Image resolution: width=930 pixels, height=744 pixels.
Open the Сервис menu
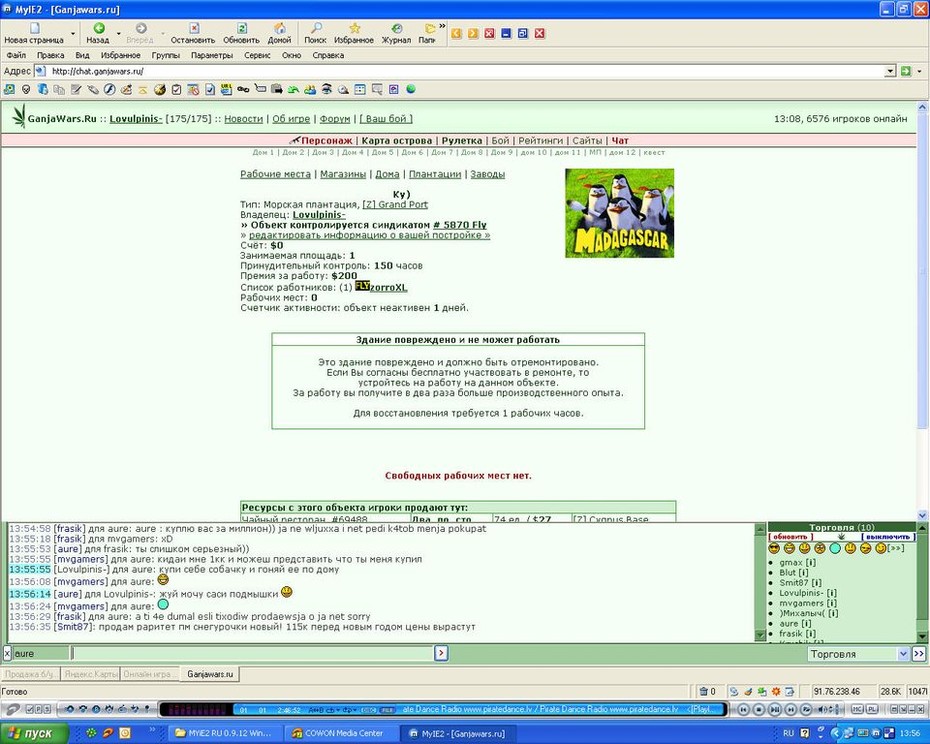click(257, 55)
